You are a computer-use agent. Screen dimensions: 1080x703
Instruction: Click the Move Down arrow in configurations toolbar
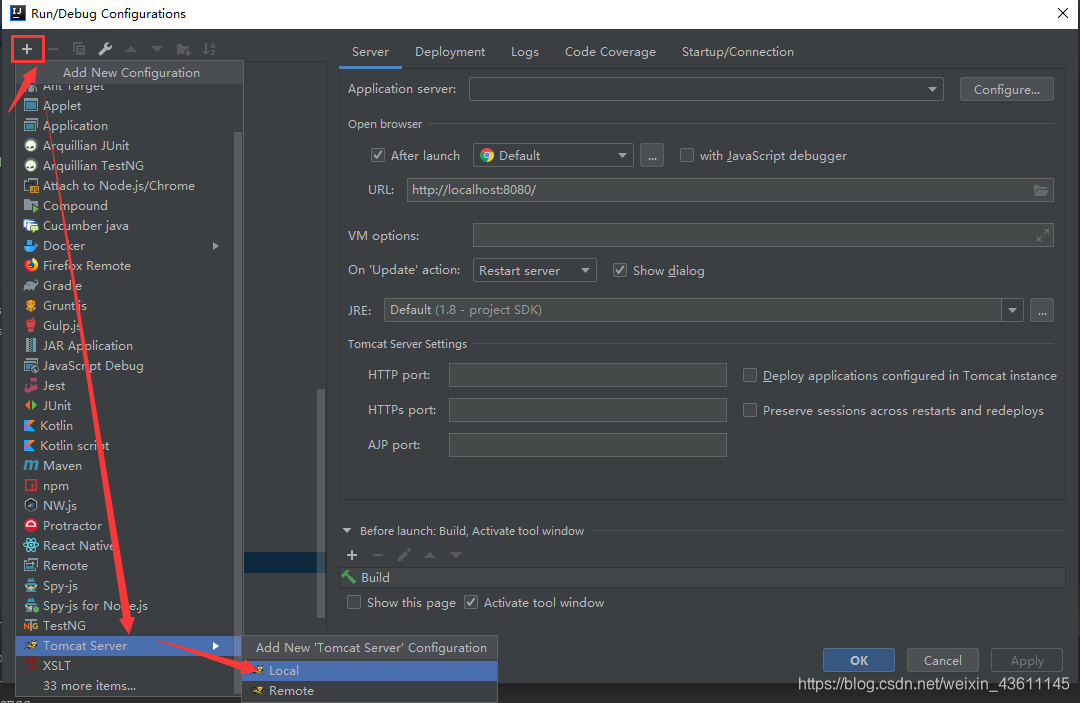157,49
